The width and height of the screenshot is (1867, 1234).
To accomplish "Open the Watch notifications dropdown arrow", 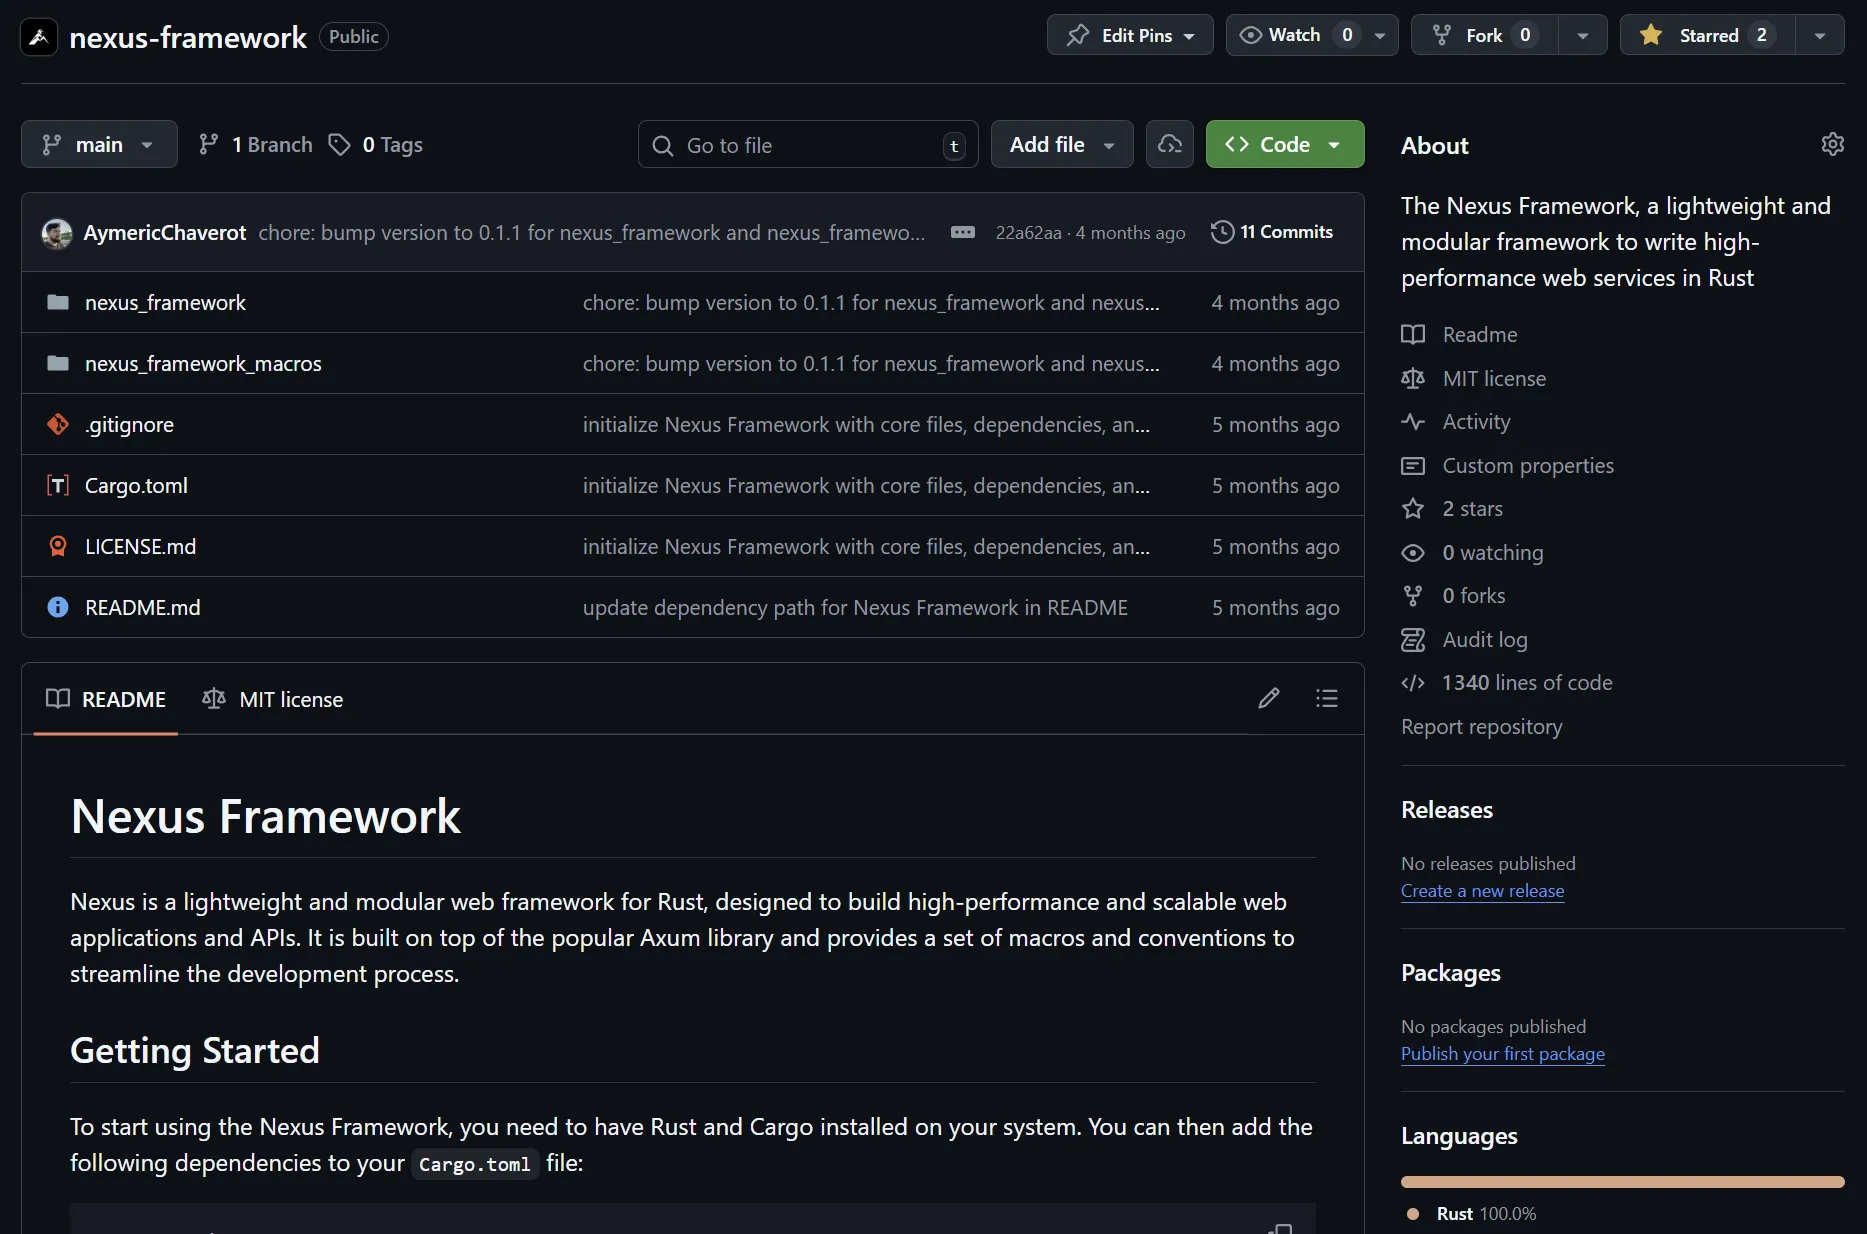I will click(1380, 35).
